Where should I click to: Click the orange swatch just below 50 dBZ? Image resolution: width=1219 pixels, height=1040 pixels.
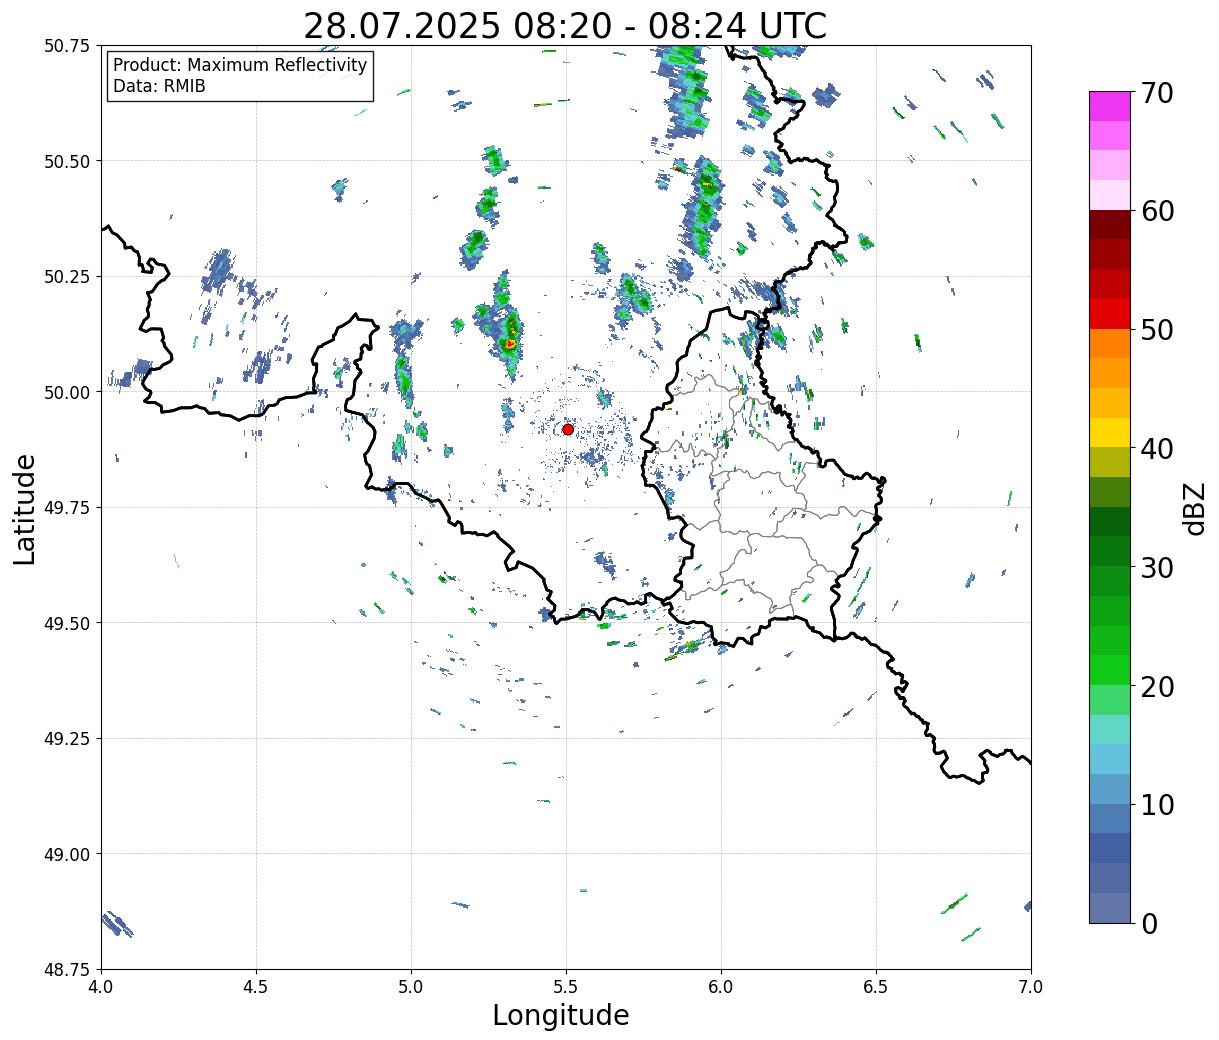(x=1110, y=343)
